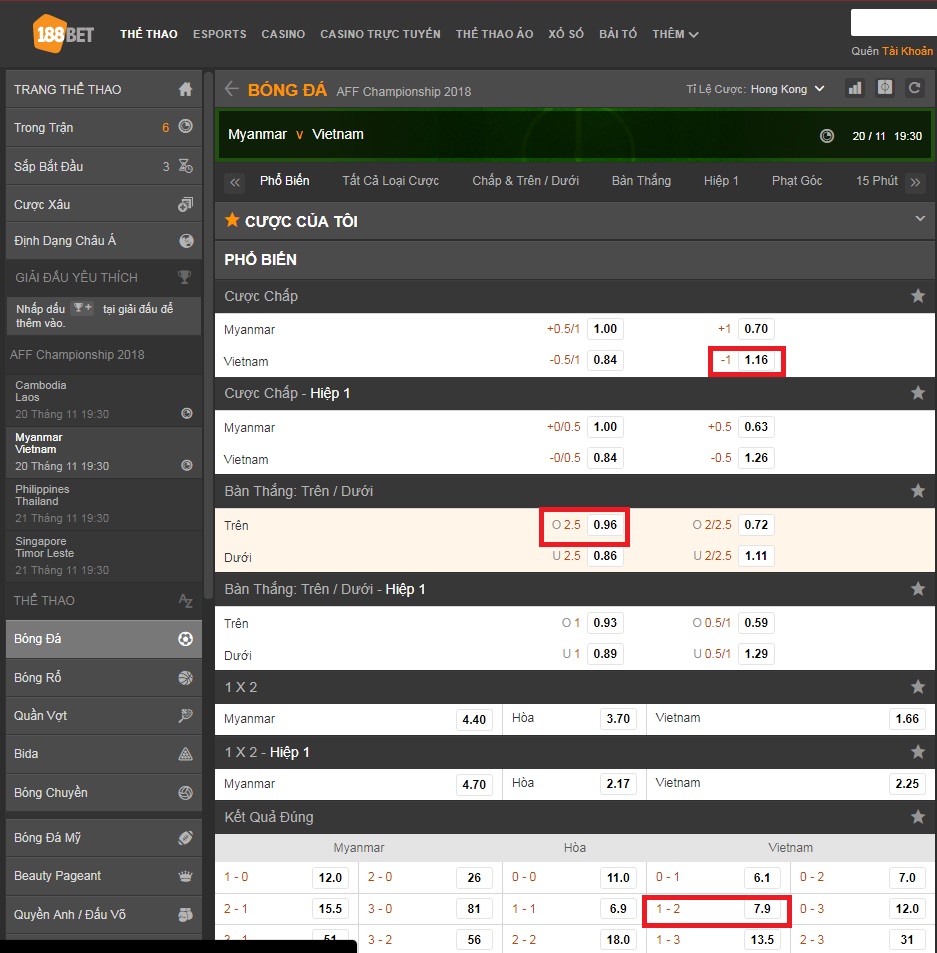Open Singapore Timor Leste match in sidebar
937x953 pixels.
click(x=104, y=556)
